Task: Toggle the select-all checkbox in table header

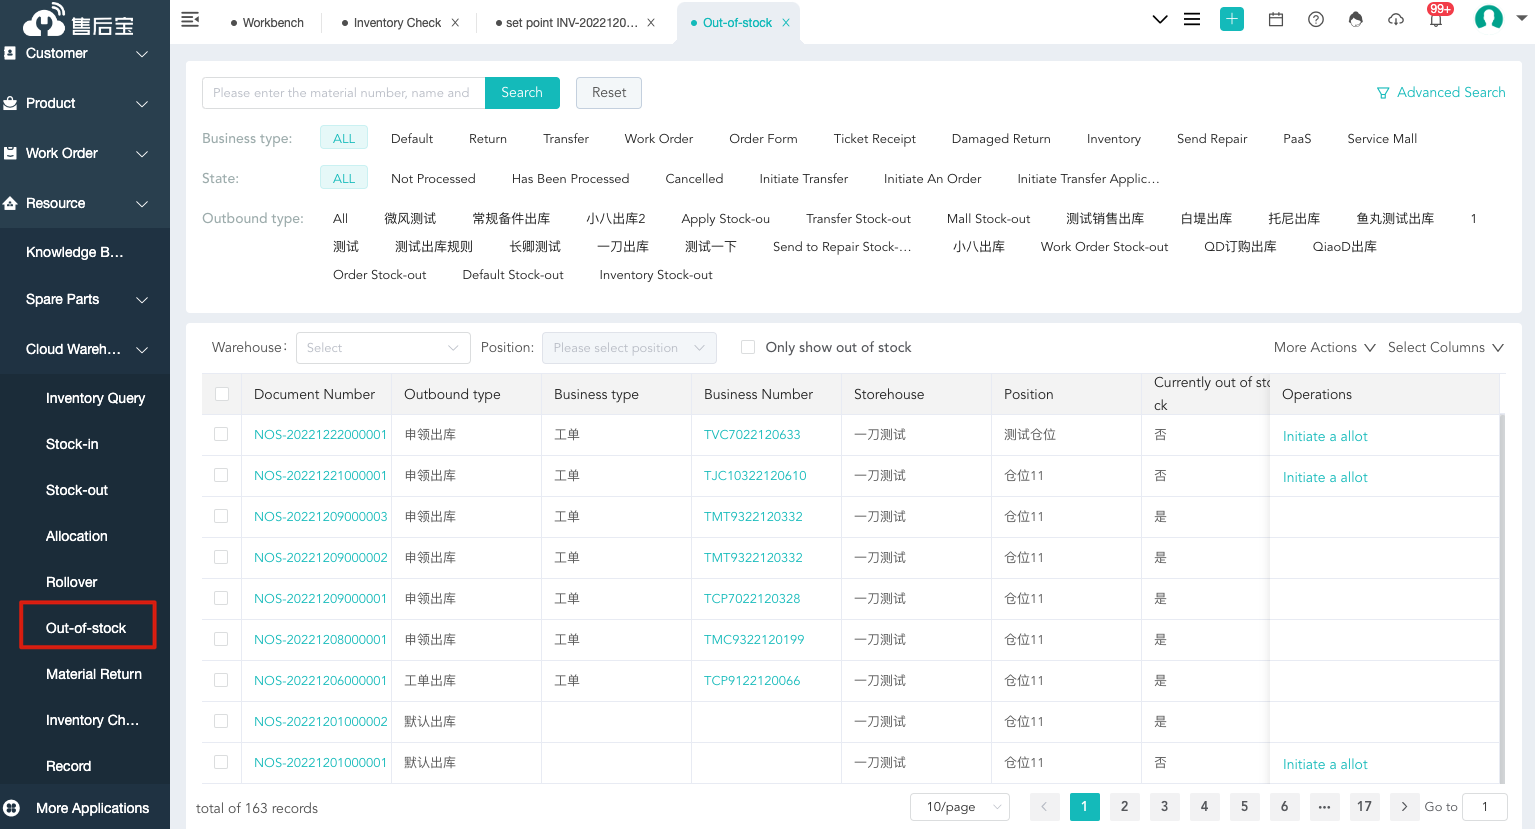Action: point(222,394)
